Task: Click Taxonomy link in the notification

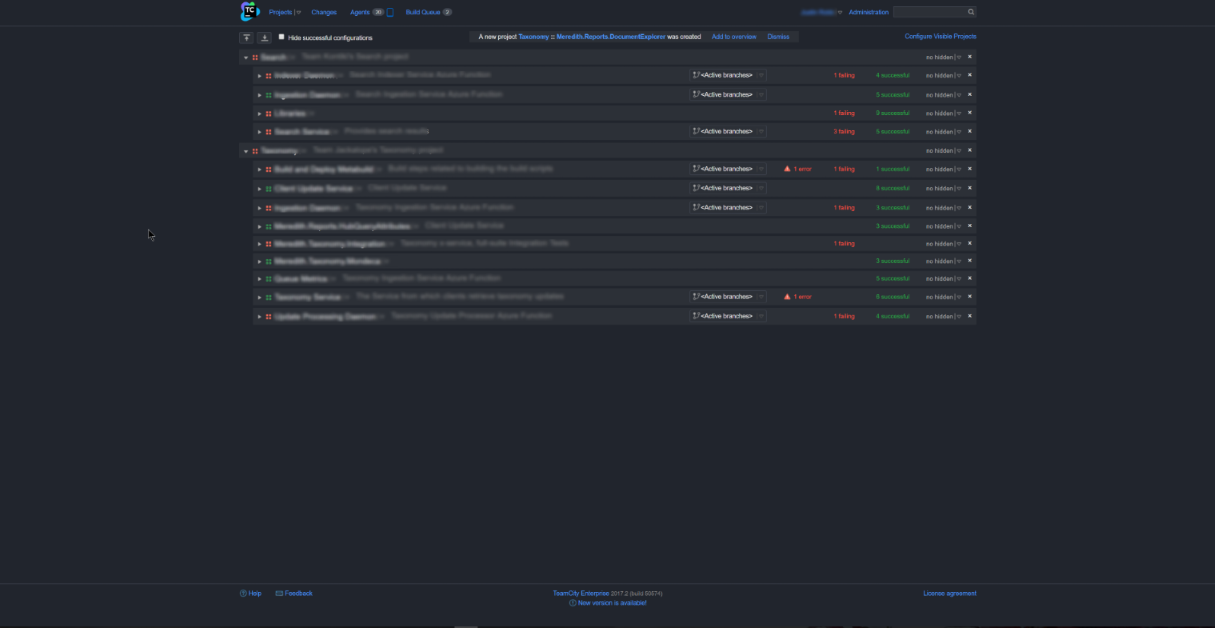Action: point(534,37)
